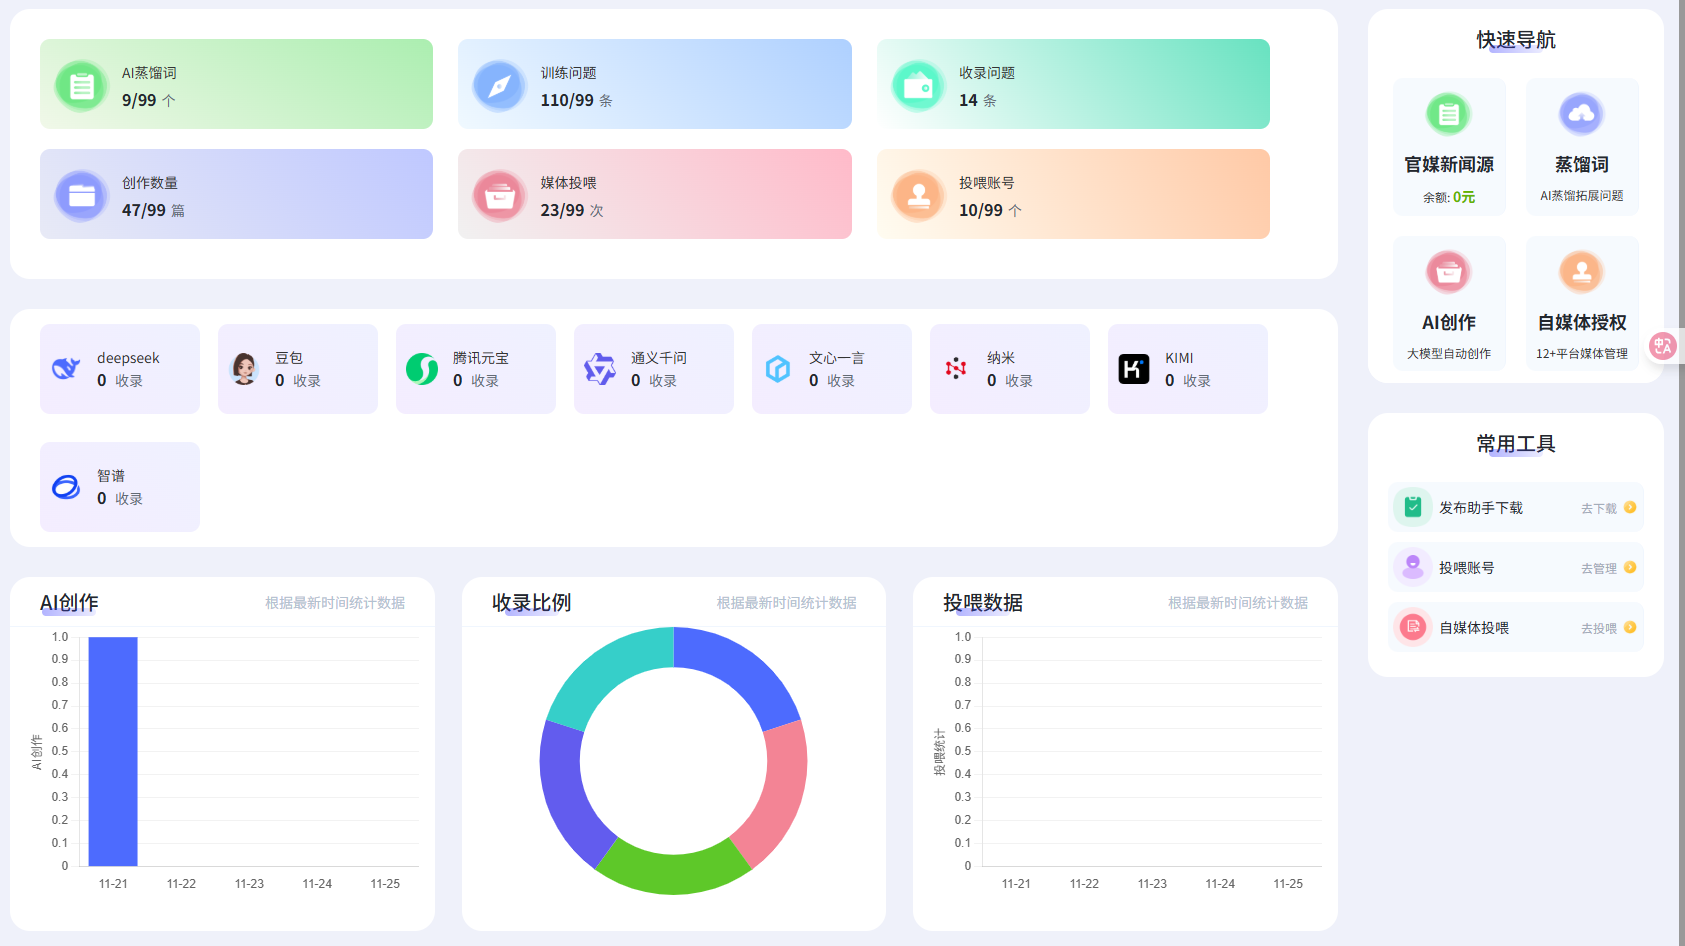Click the 豆包 avatar icon
The width and height of the screenshot is (1685, 946).
tap(243, 368)
